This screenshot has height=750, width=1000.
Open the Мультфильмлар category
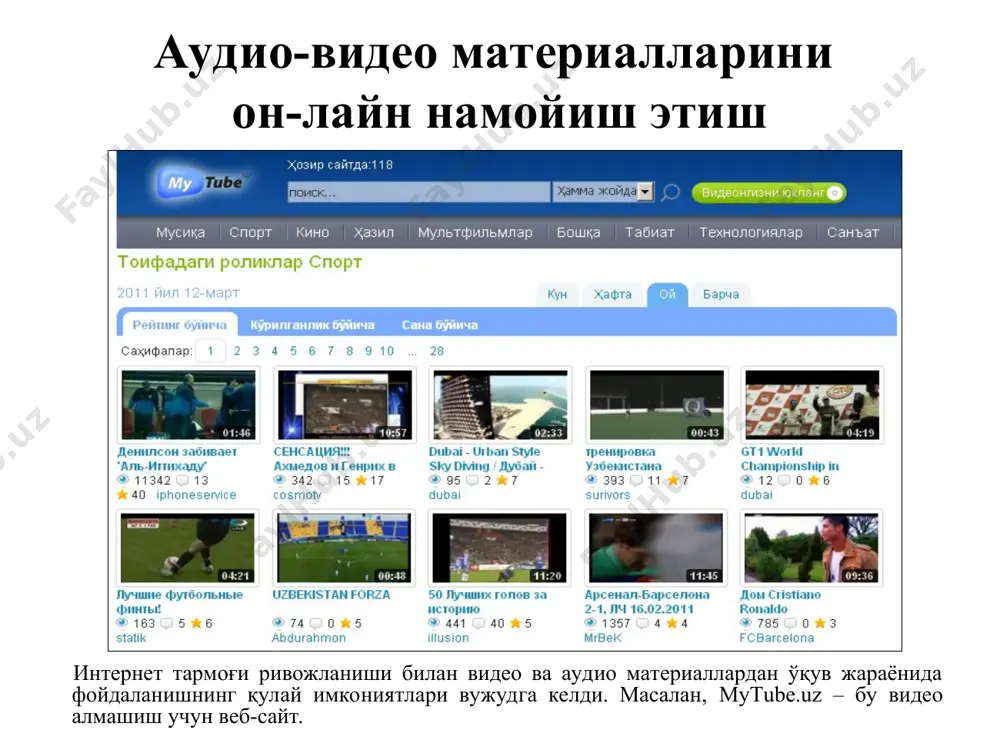(475, 233)
